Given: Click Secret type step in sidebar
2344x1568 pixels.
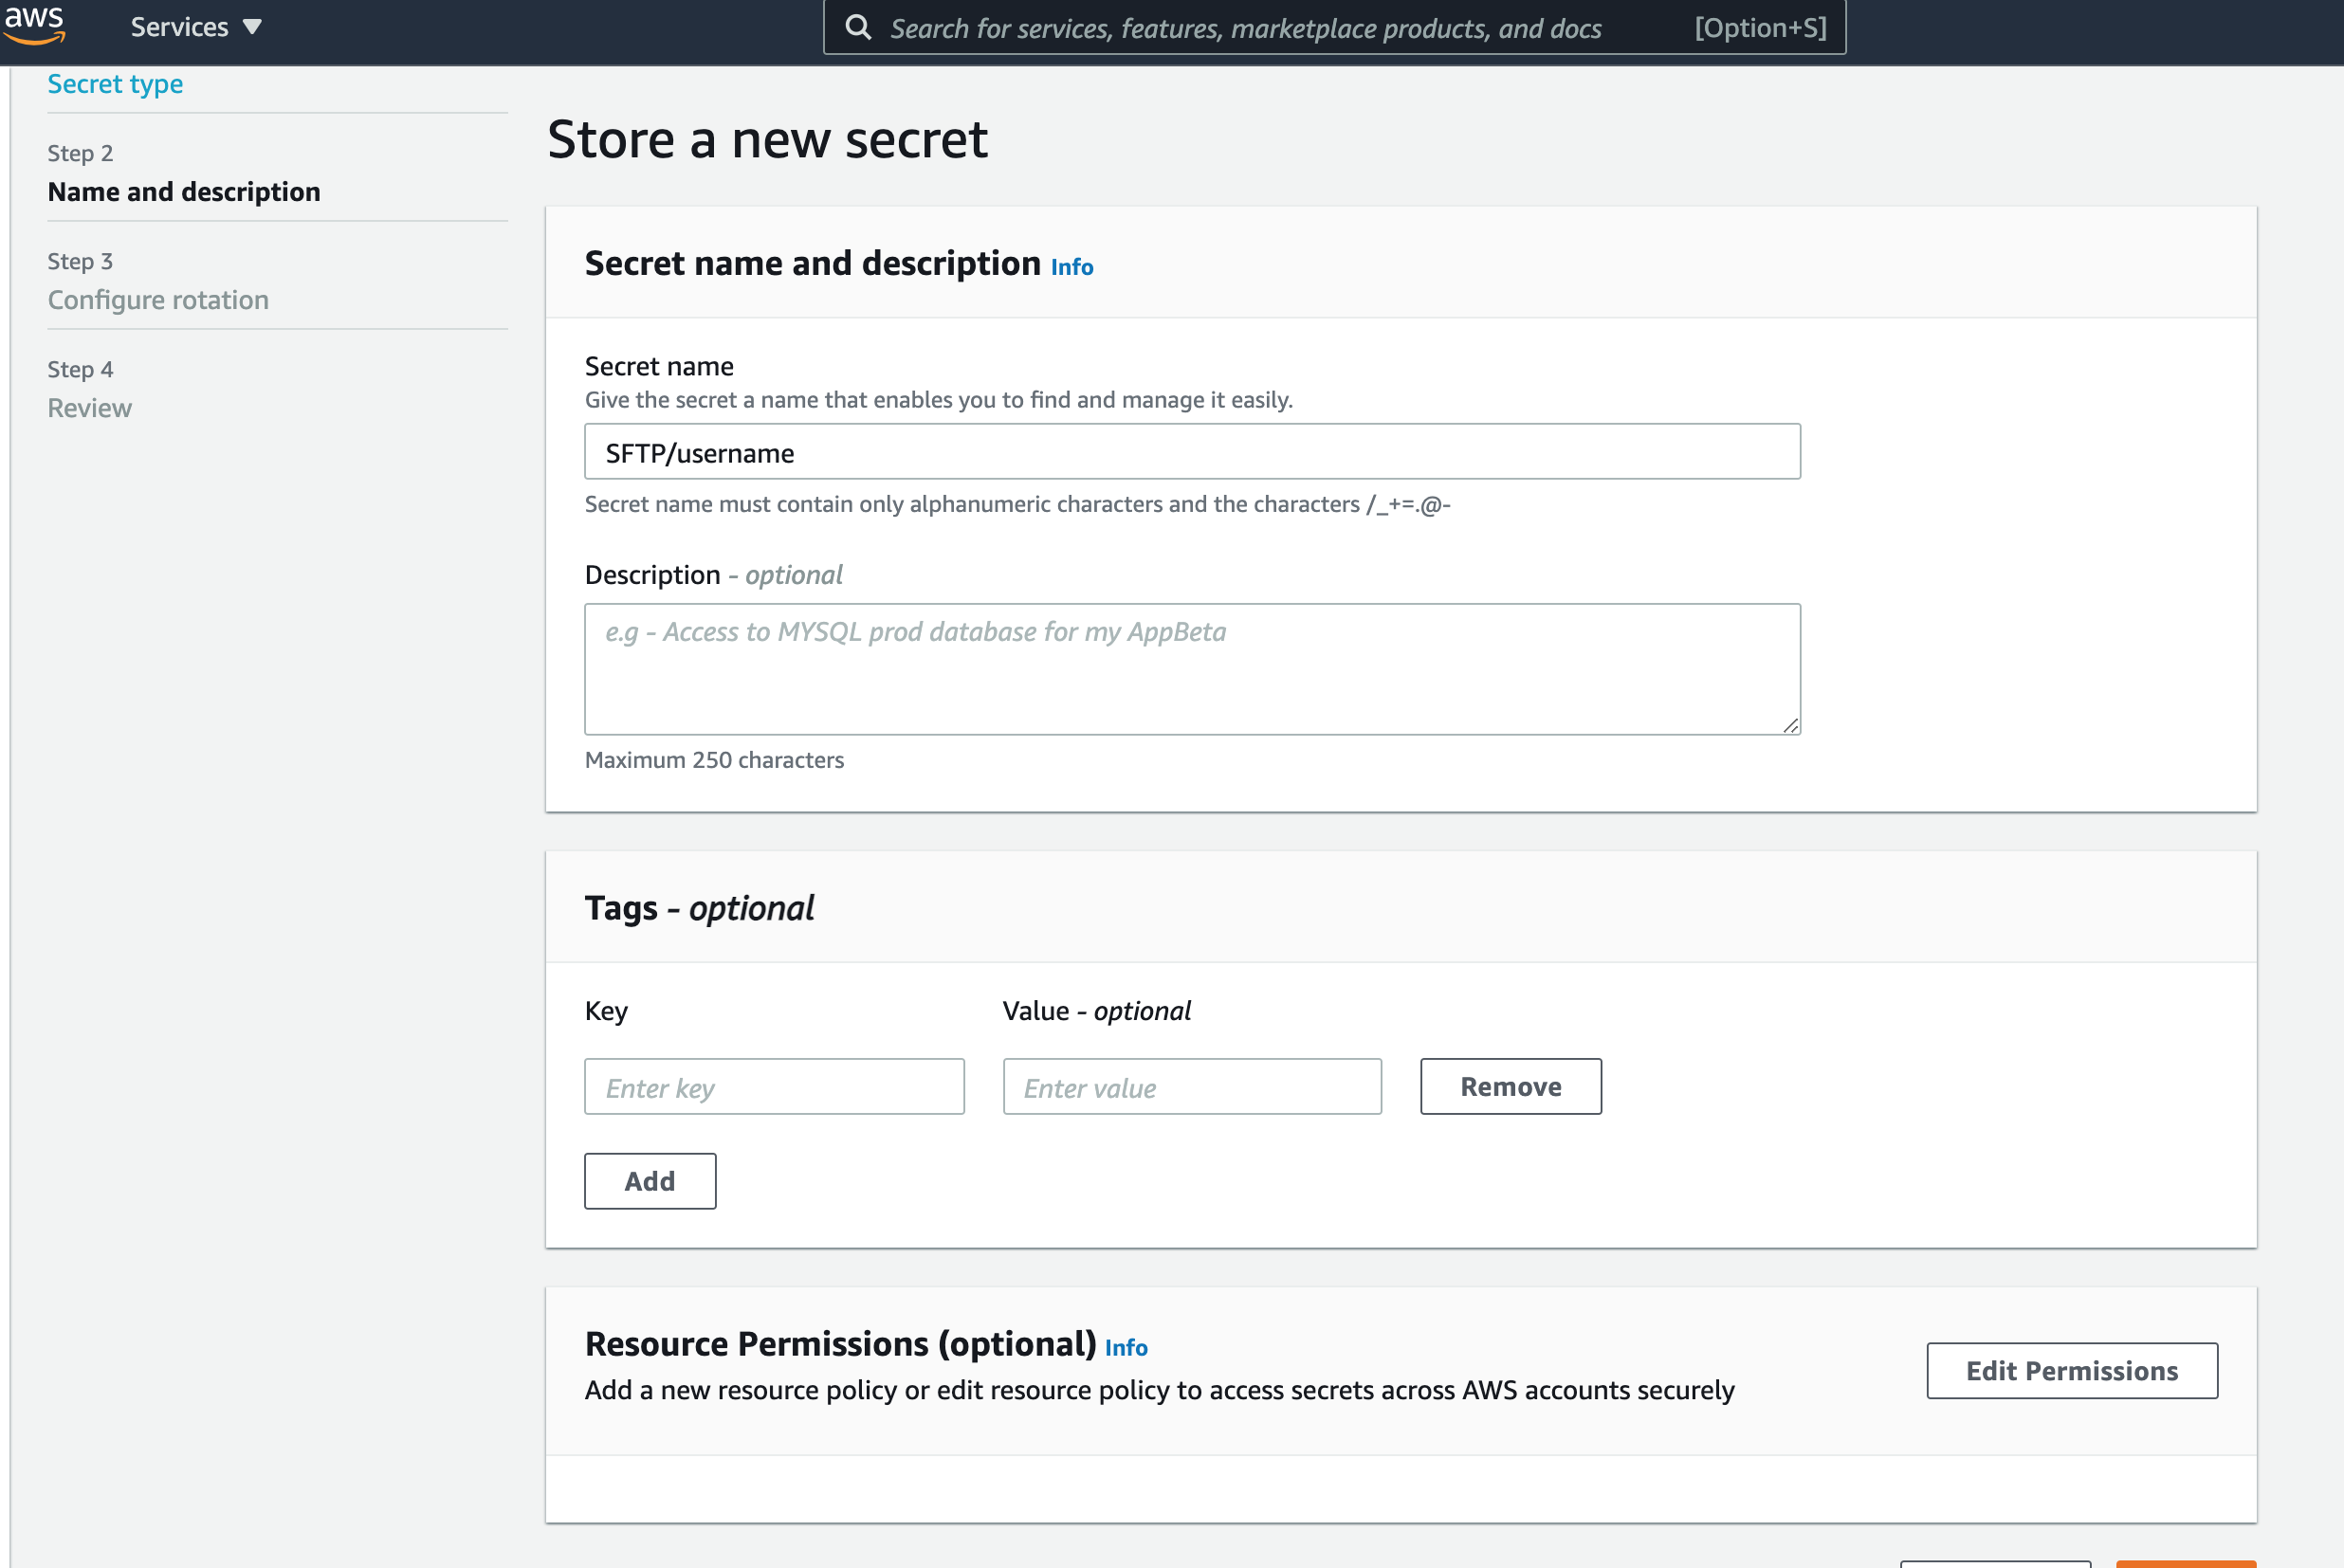Looking at the screenshot, I should [114, 82].
